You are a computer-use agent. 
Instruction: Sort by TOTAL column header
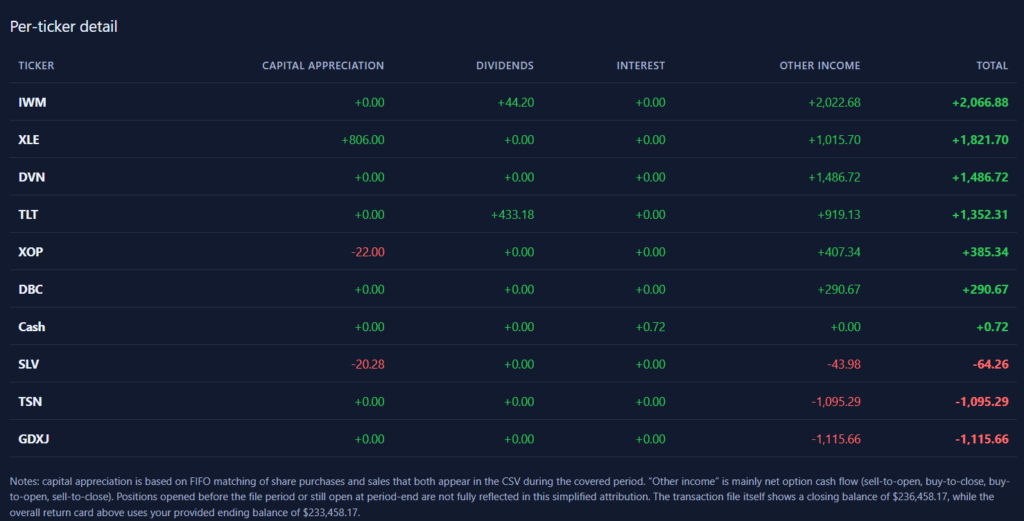tap(991, 66)
